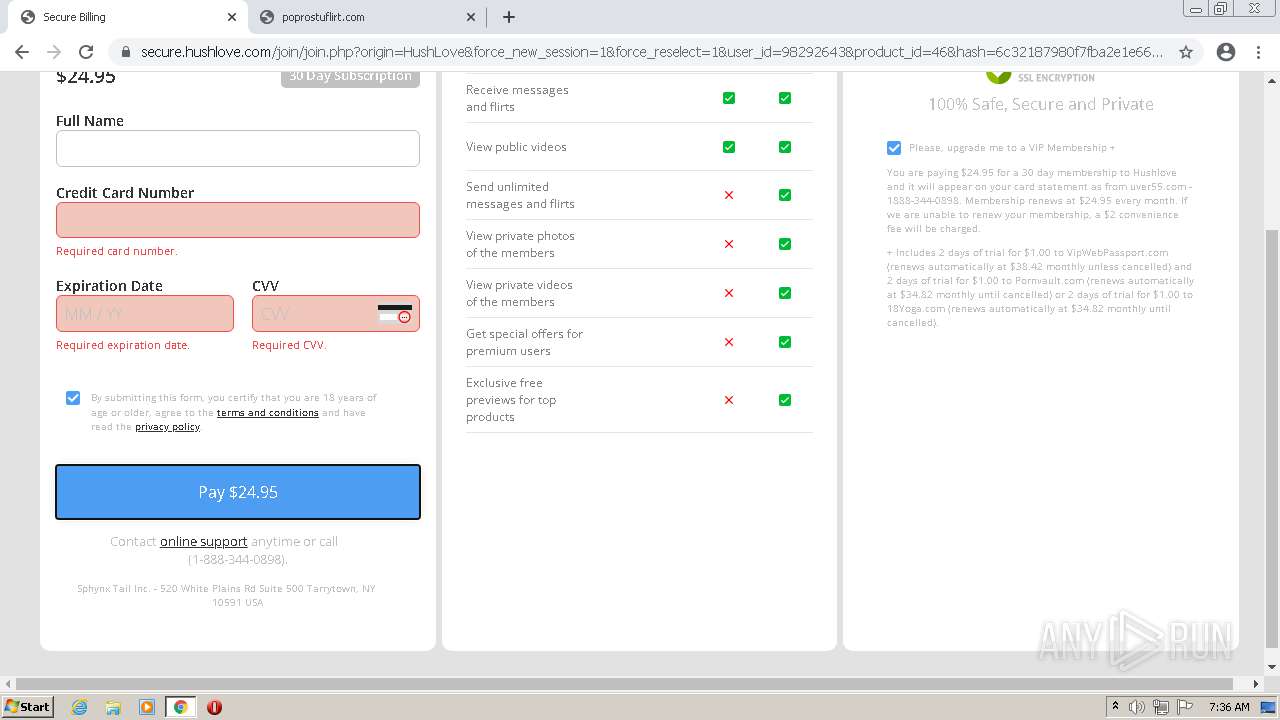The height and width of the screenshot is (720, 1280).
Task: Click the CVV card hint icon
Action: point(395,314)
